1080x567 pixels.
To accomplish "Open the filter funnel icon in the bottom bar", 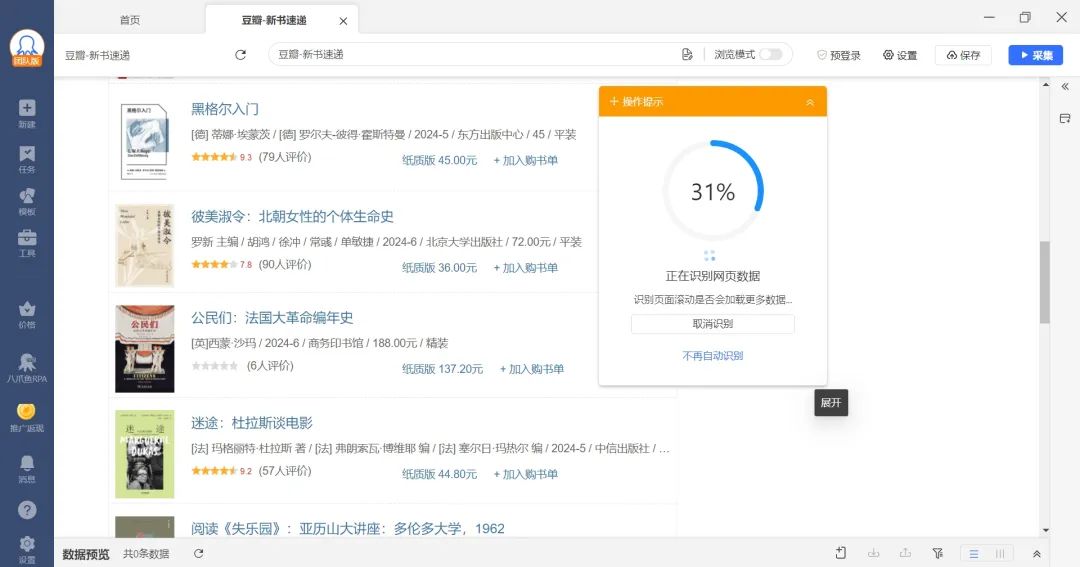I will click(x=937, y=553).
